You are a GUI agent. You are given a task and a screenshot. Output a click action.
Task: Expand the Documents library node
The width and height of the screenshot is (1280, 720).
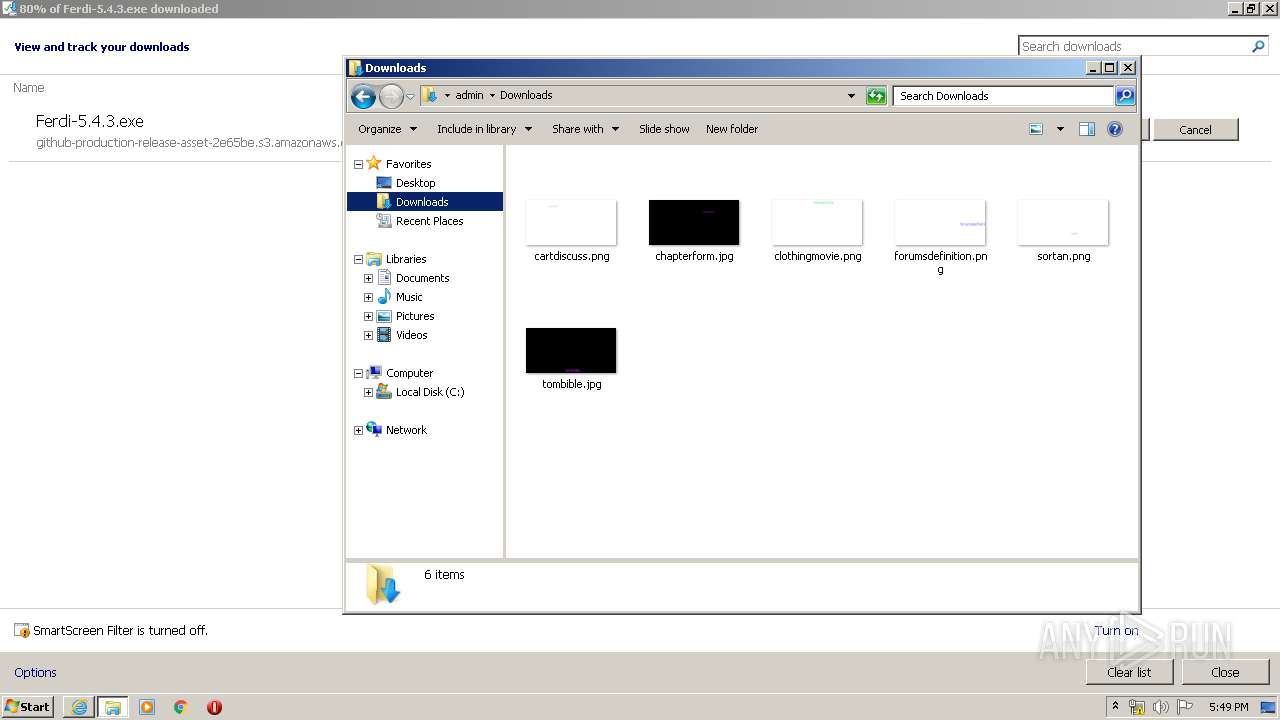(368, 278)
